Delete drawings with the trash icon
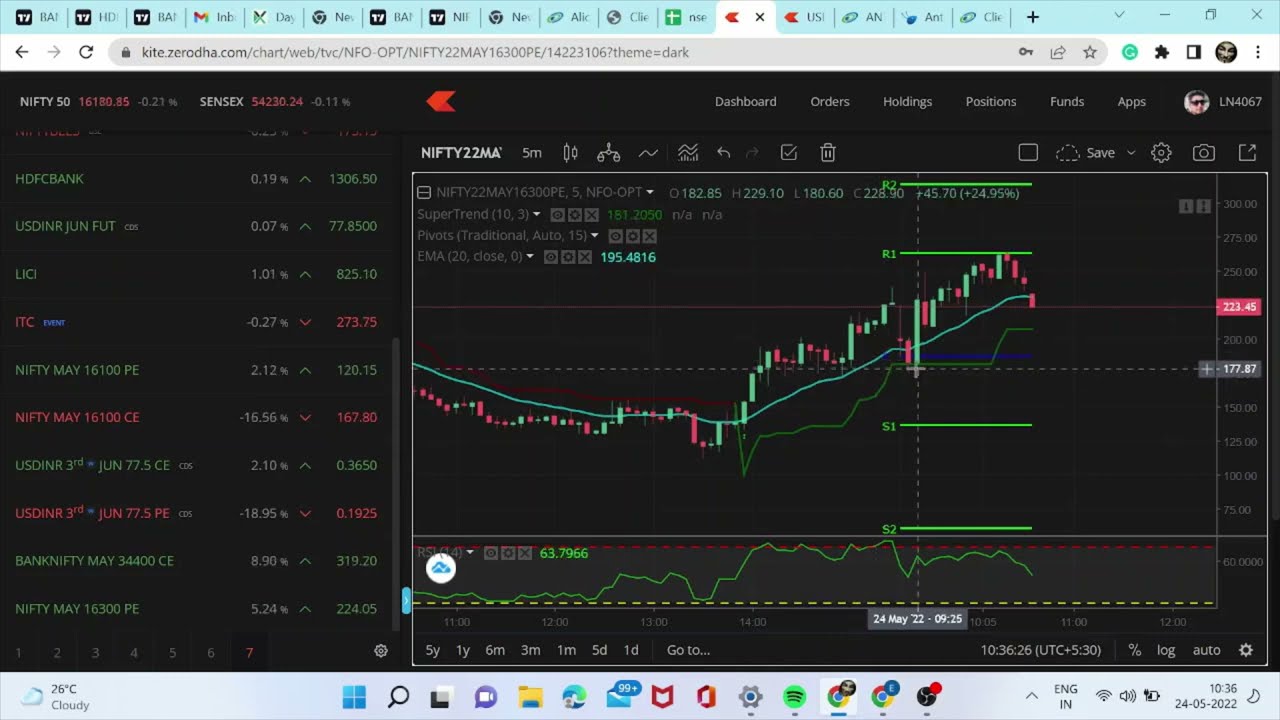Viewport: 1280px width, 720px height. [x=828, y=153]
